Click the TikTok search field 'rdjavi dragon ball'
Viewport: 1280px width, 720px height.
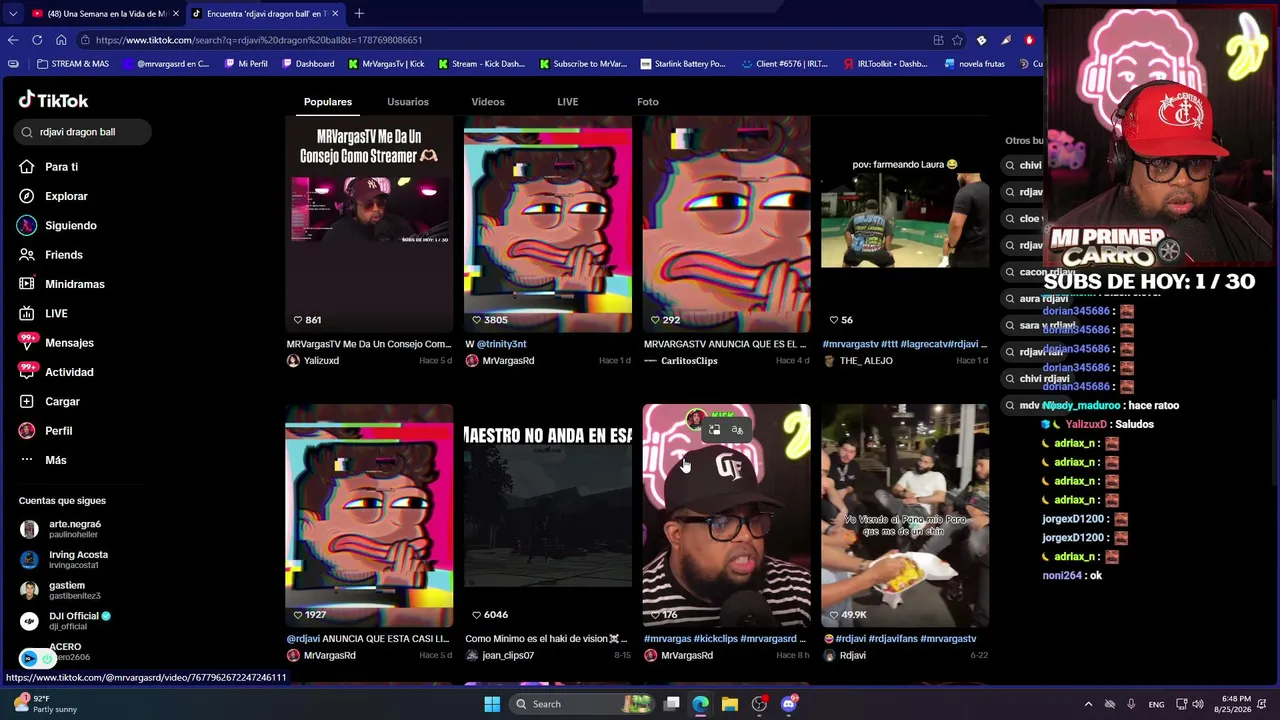pos(83,132)
